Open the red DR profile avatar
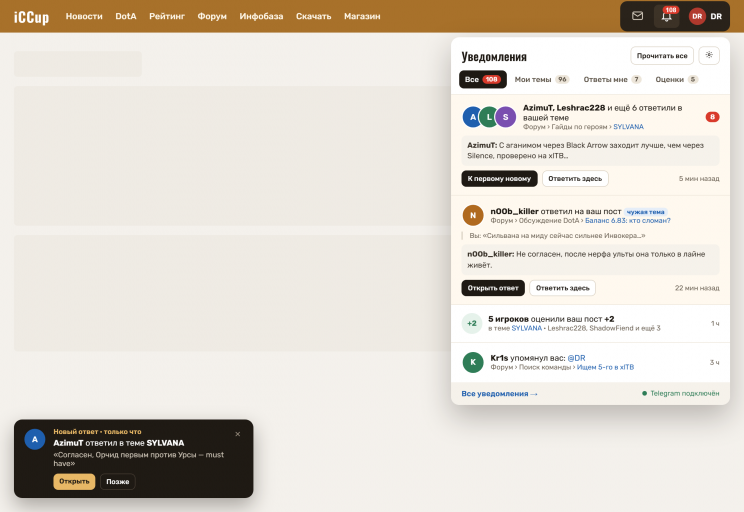Image resolution: width=744 pixels, height=512 pixels. pyautogui.click(x=697, y=16)
